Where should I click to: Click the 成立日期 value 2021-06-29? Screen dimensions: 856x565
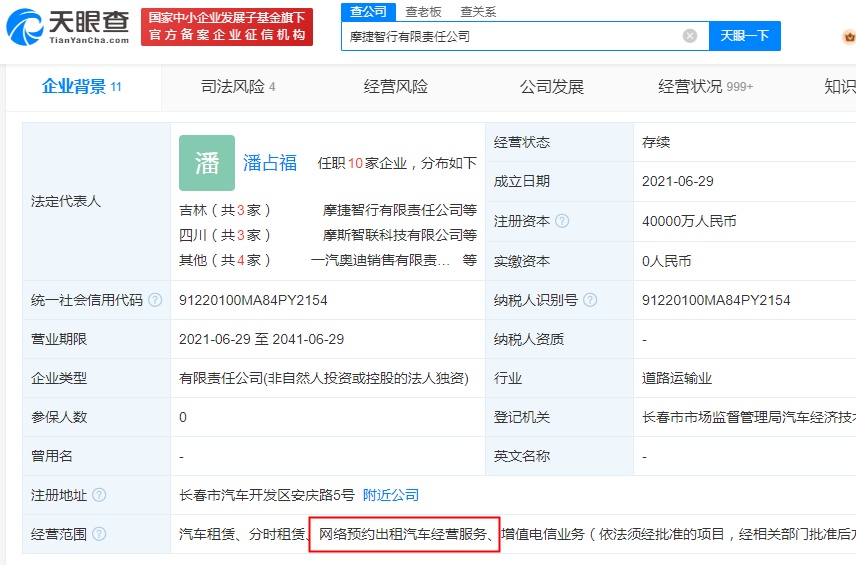coord(677,181)
